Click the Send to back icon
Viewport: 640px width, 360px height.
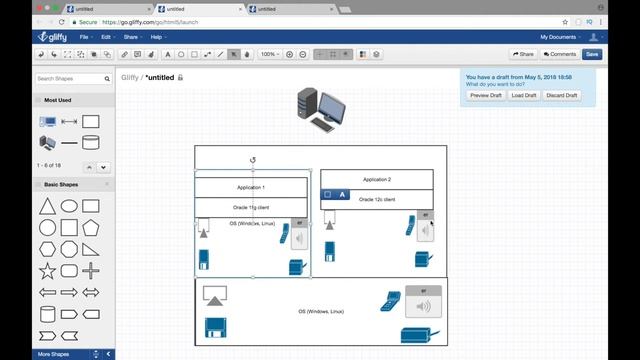(x=107, y=54)
